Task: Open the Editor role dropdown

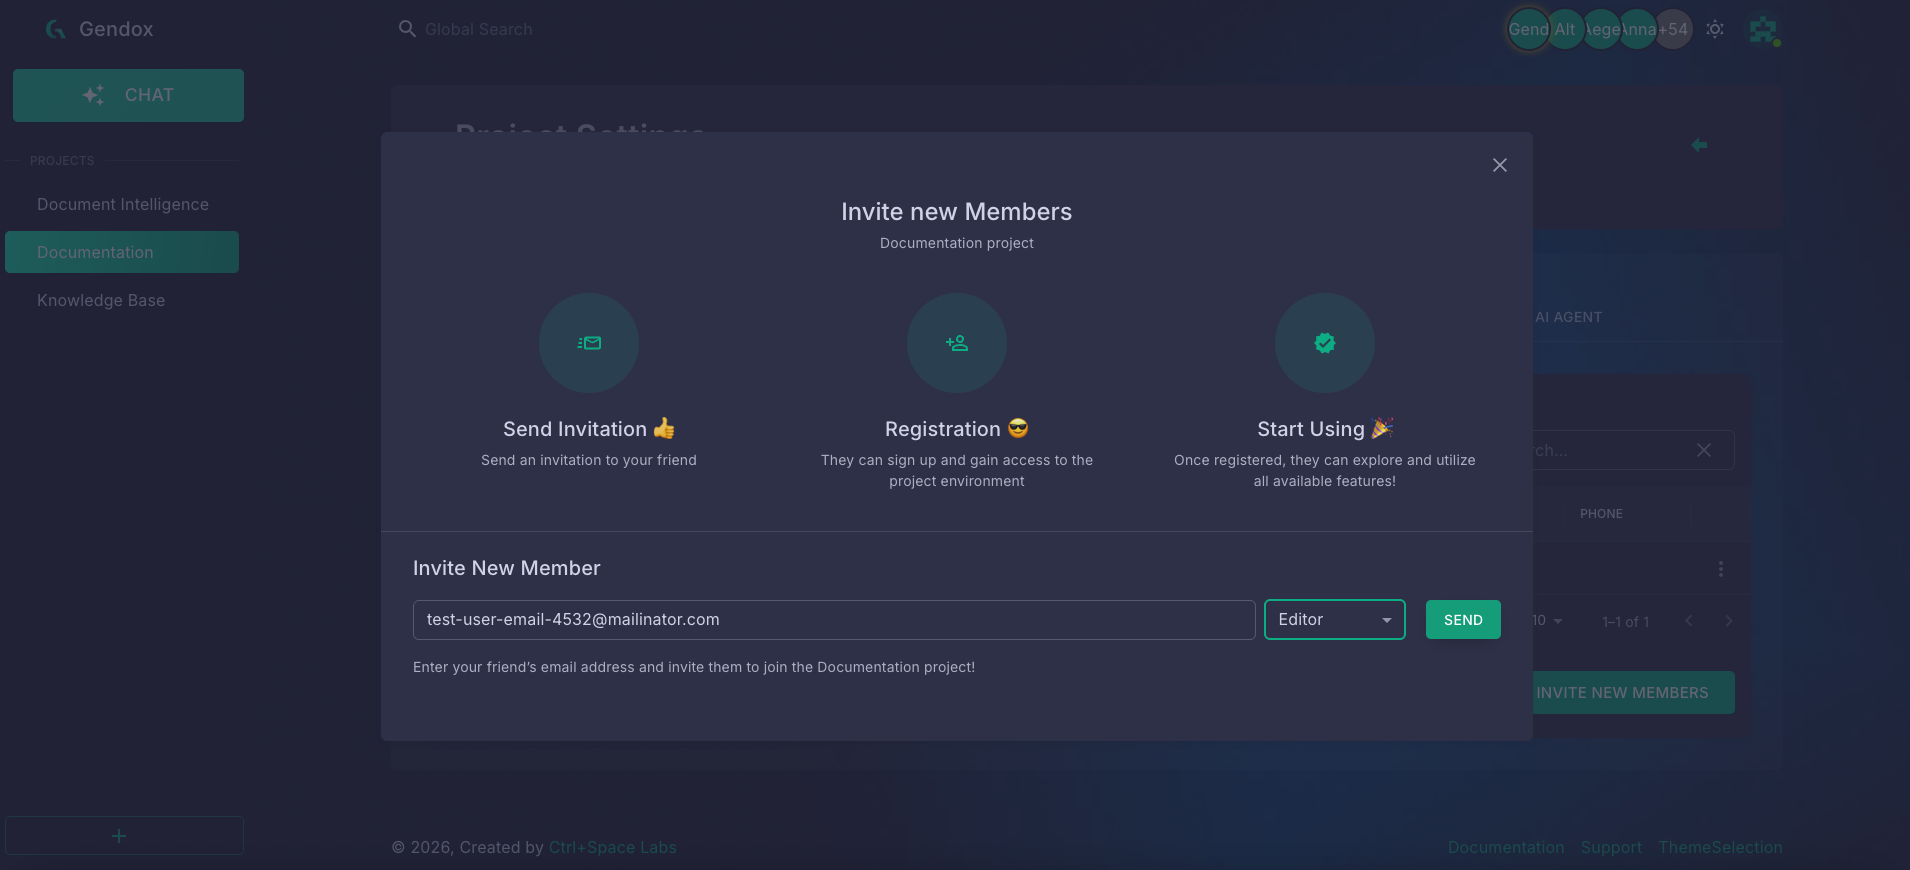Action: coord(1335,620)
